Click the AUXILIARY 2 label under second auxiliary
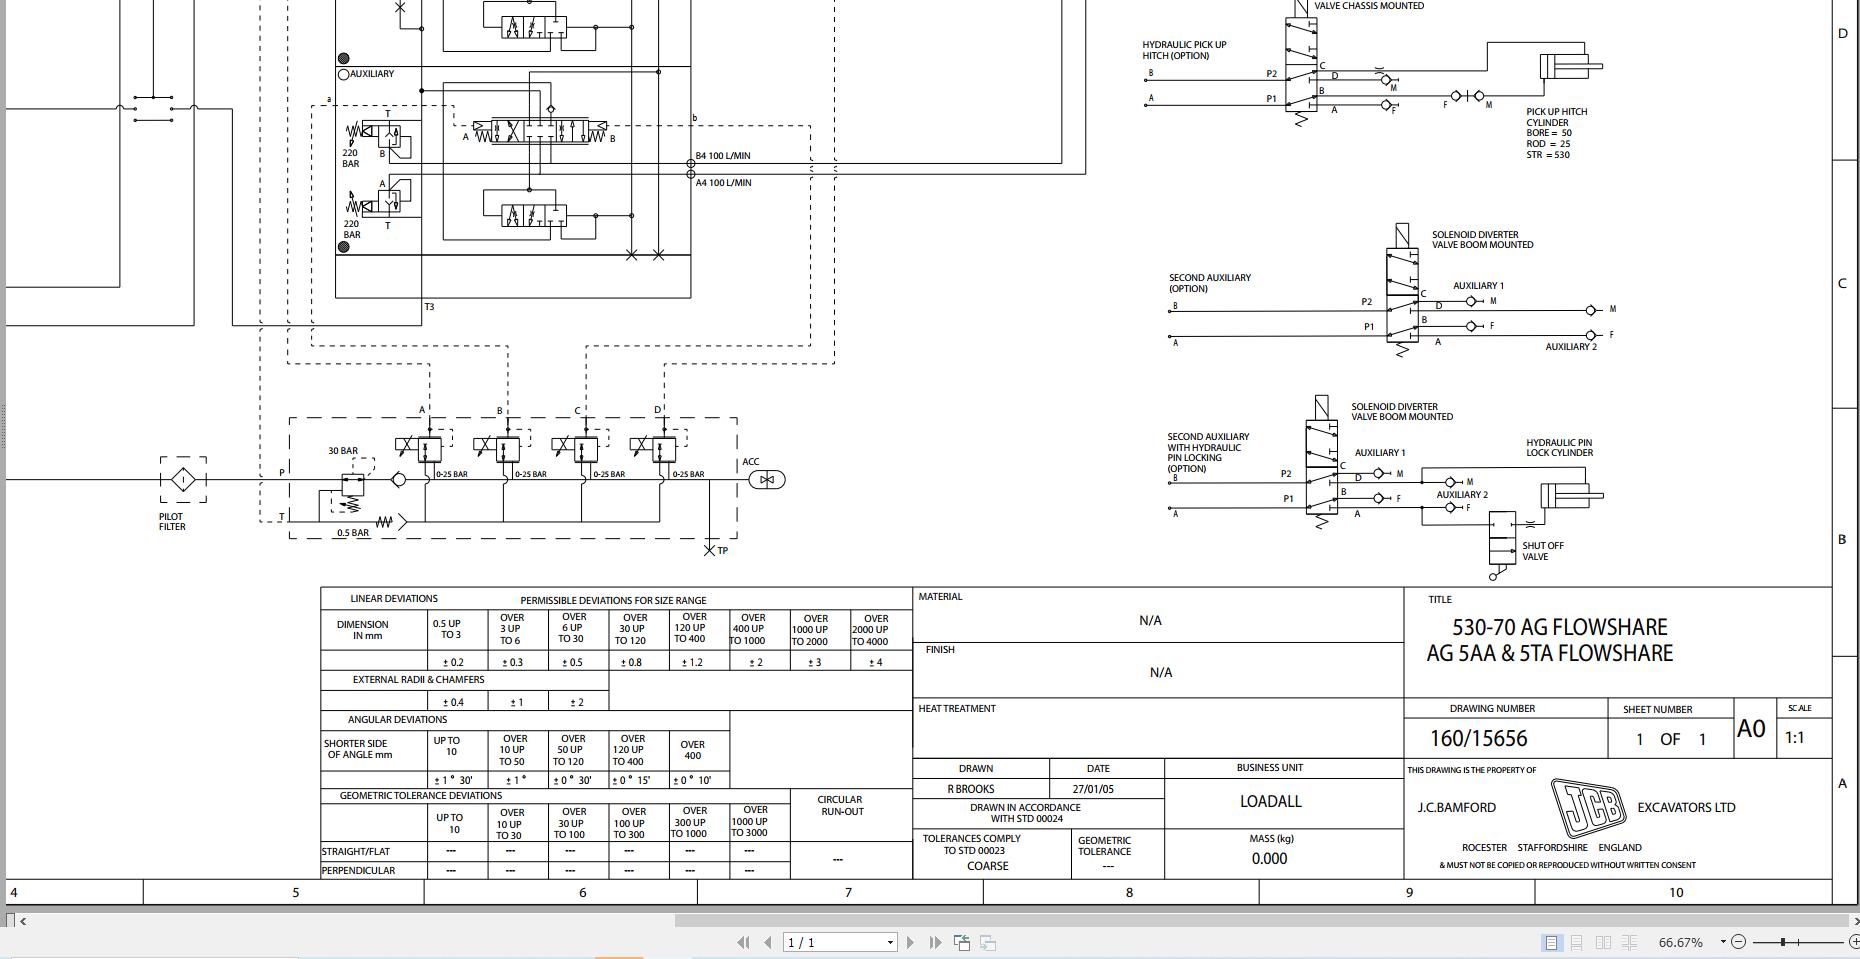Viewport: 1860px width, 959px height. pos(1571,347)
